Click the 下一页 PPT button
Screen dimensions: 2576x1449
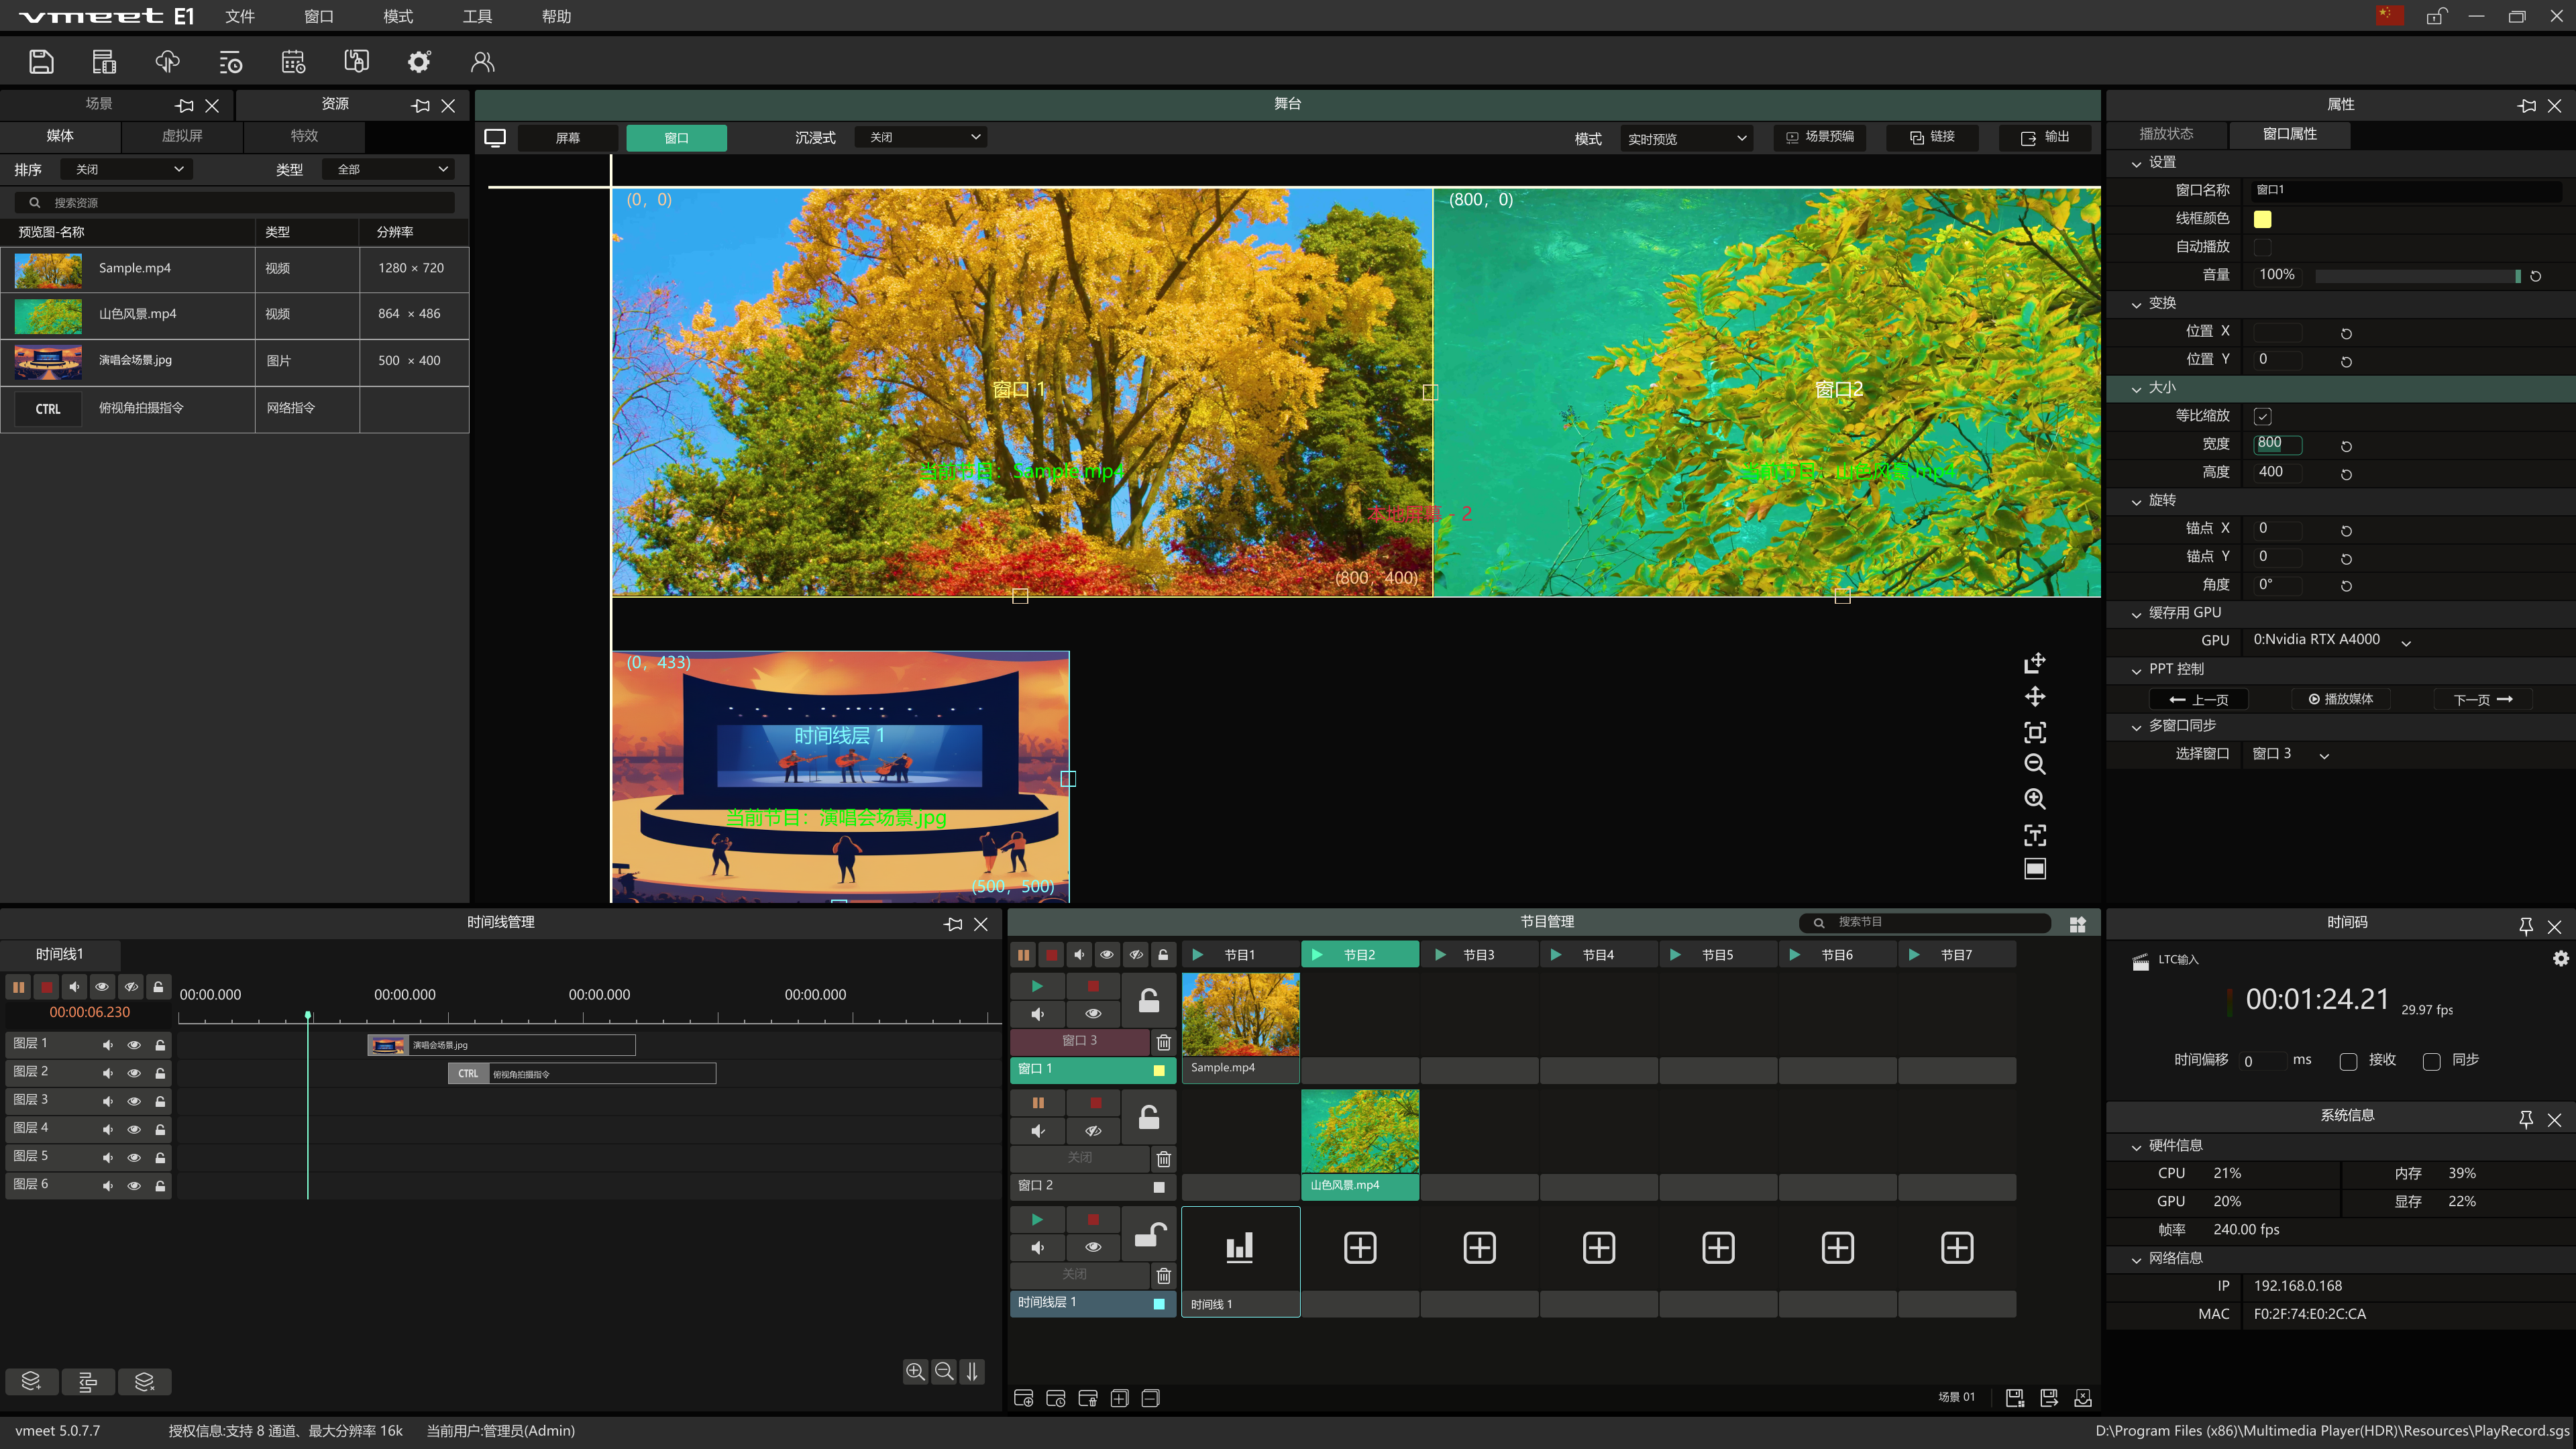pos(2483,700)
